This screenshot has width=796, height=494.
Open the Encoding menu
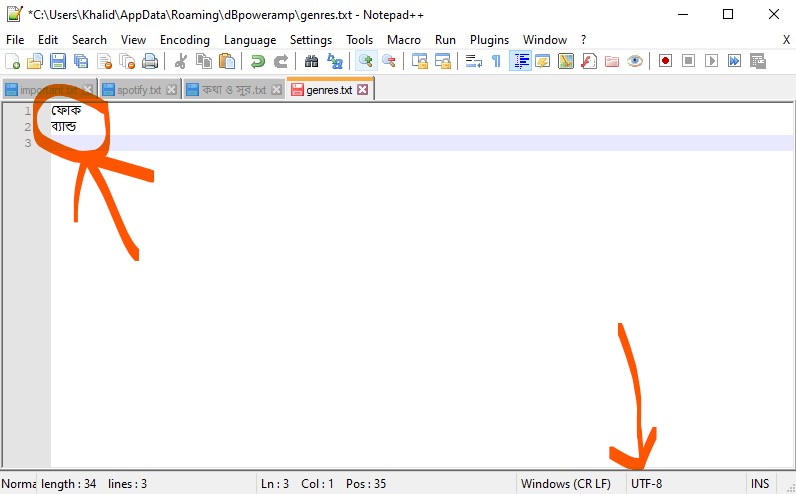click(x=185, y=40)
